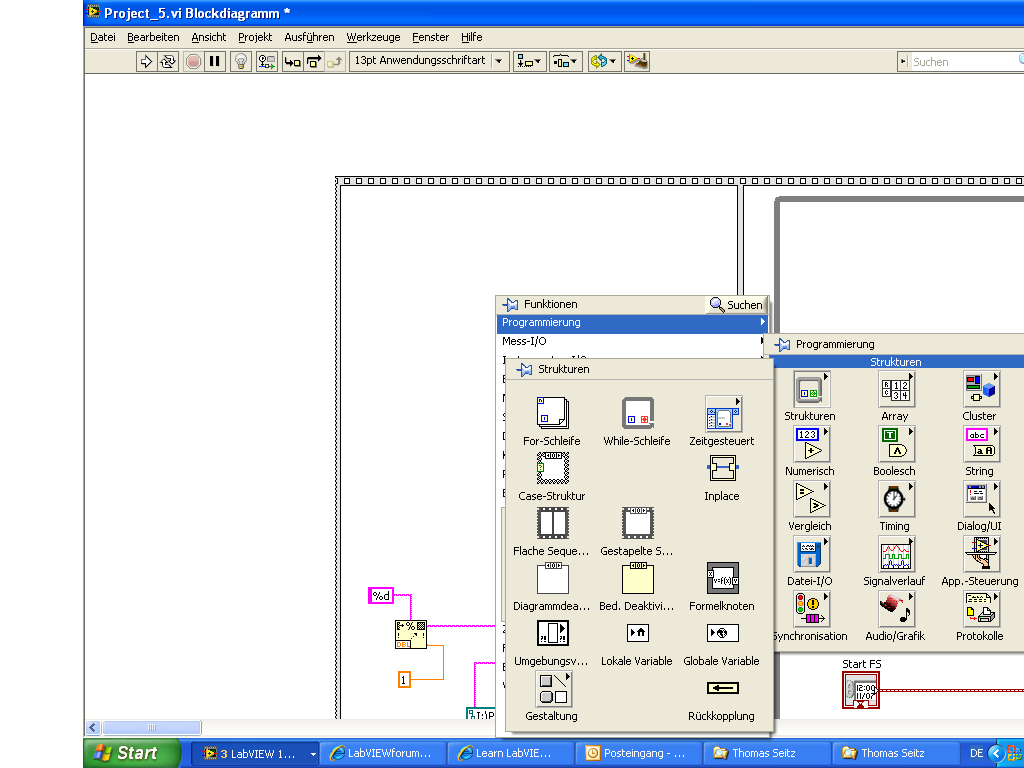Open the Hilfe menu
The image size is (1024, 768).
(x=472, y=37)
